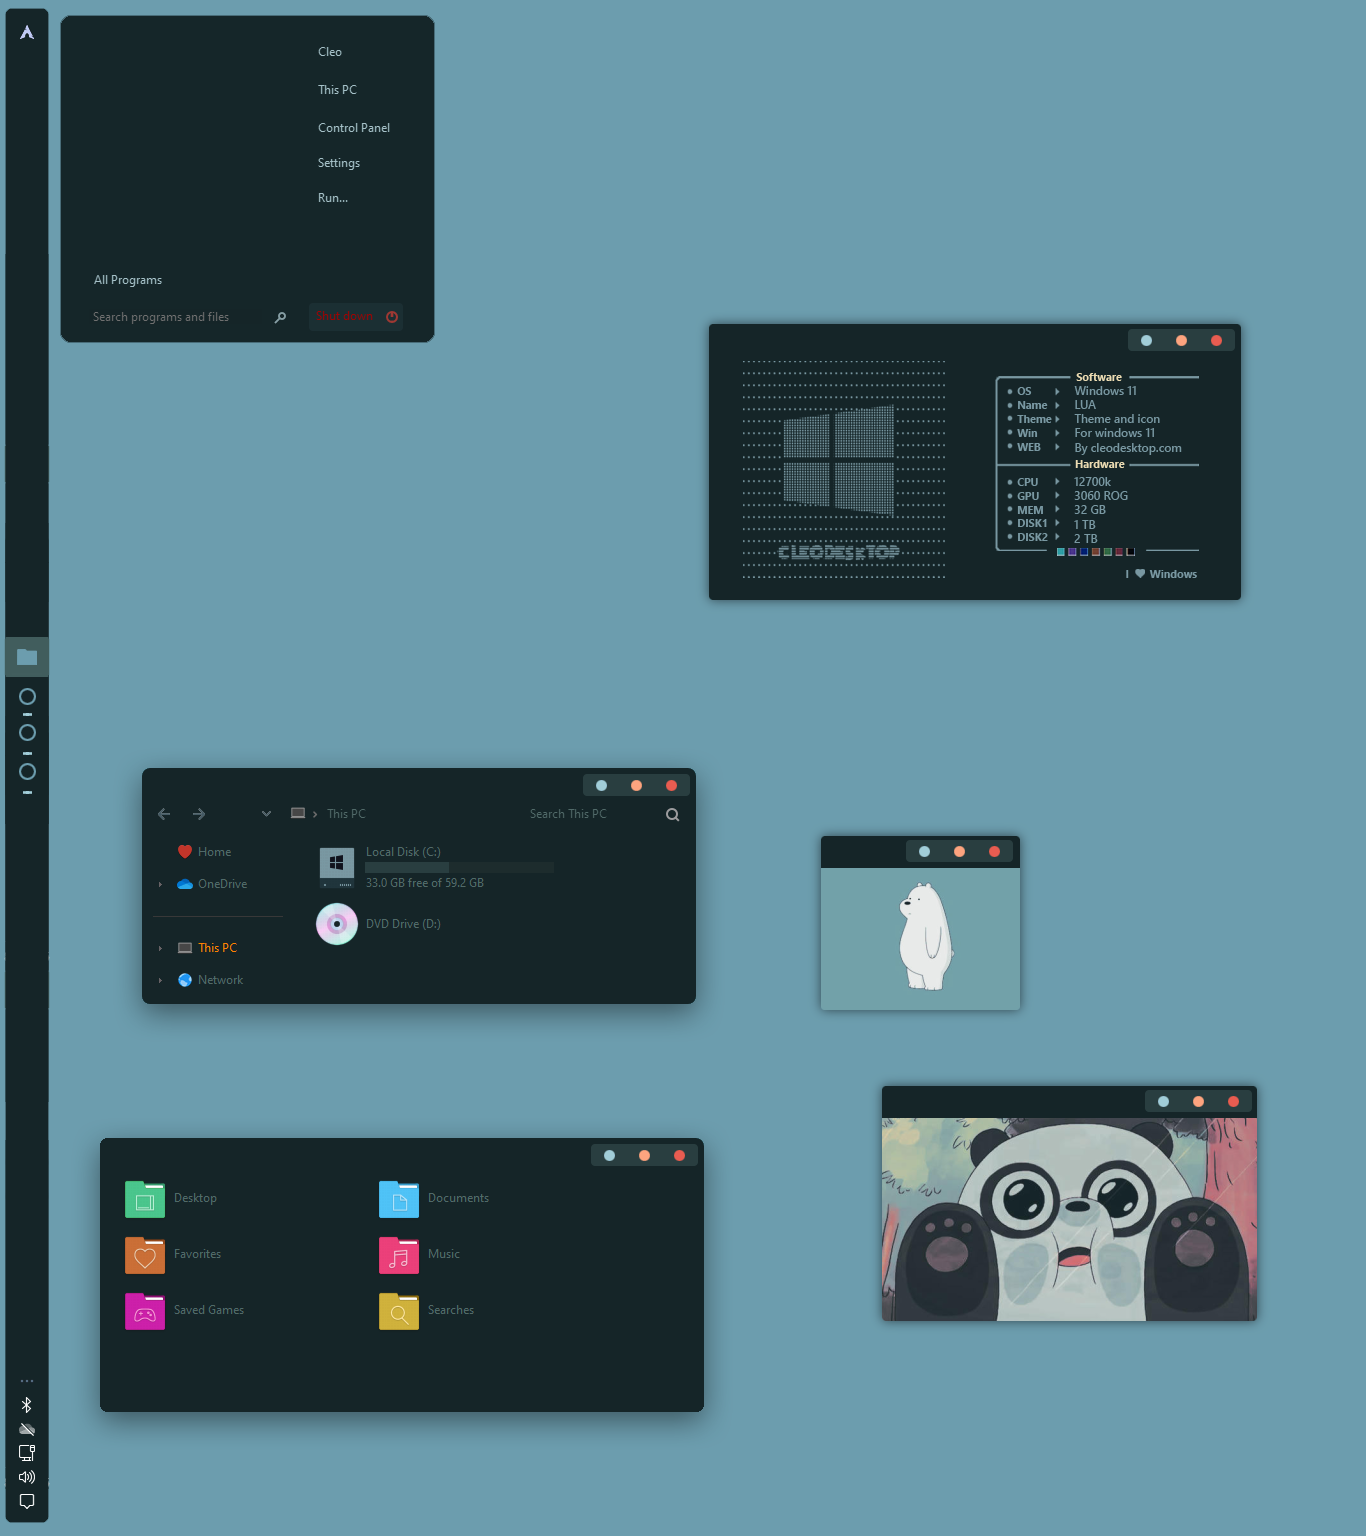Choose Run... in the Start menu
Screen dimensions: 1366x1536
point(333,198)
